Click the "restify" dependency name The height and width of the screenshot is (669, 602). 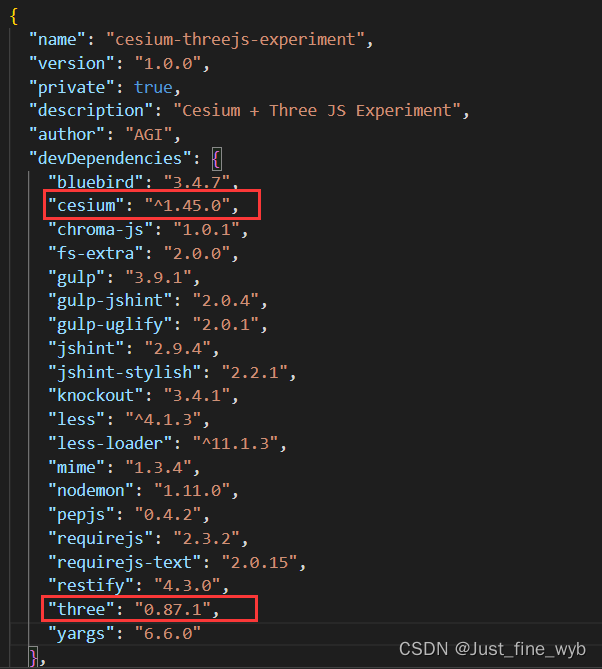(91, 586)
